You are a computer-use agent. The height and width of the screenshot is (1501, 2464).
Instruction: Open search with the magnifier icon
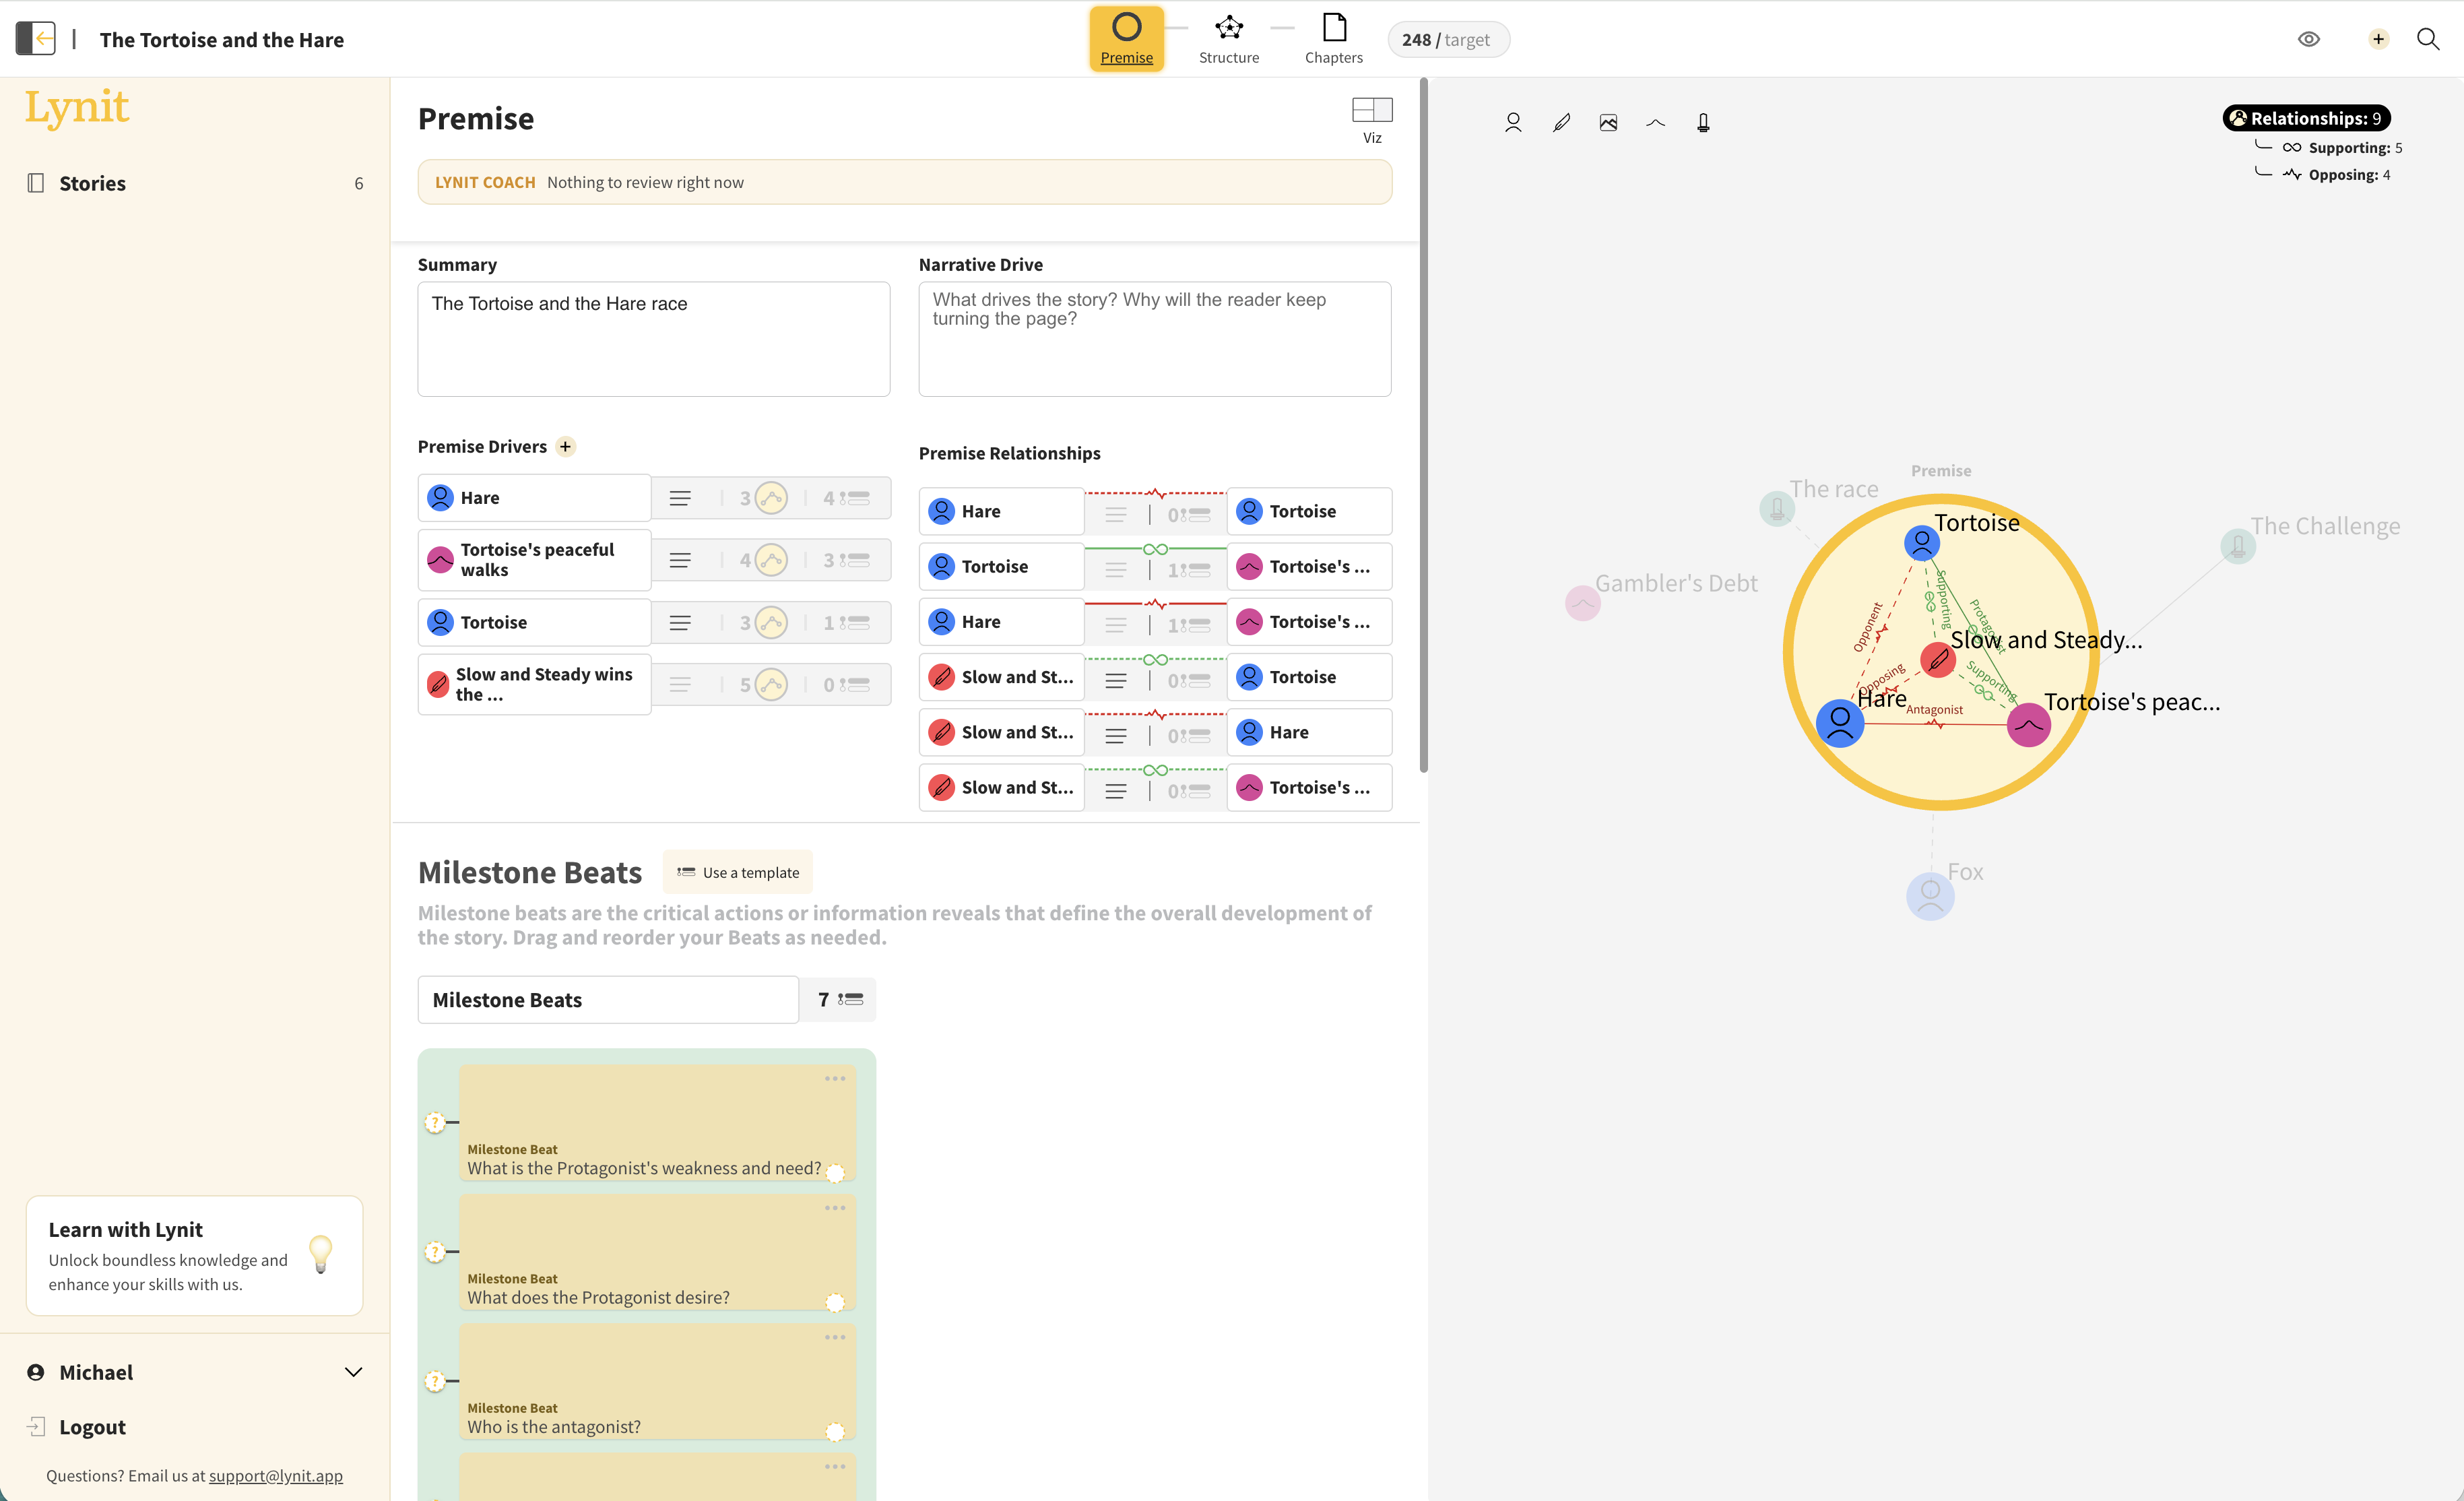[2428, 39]
